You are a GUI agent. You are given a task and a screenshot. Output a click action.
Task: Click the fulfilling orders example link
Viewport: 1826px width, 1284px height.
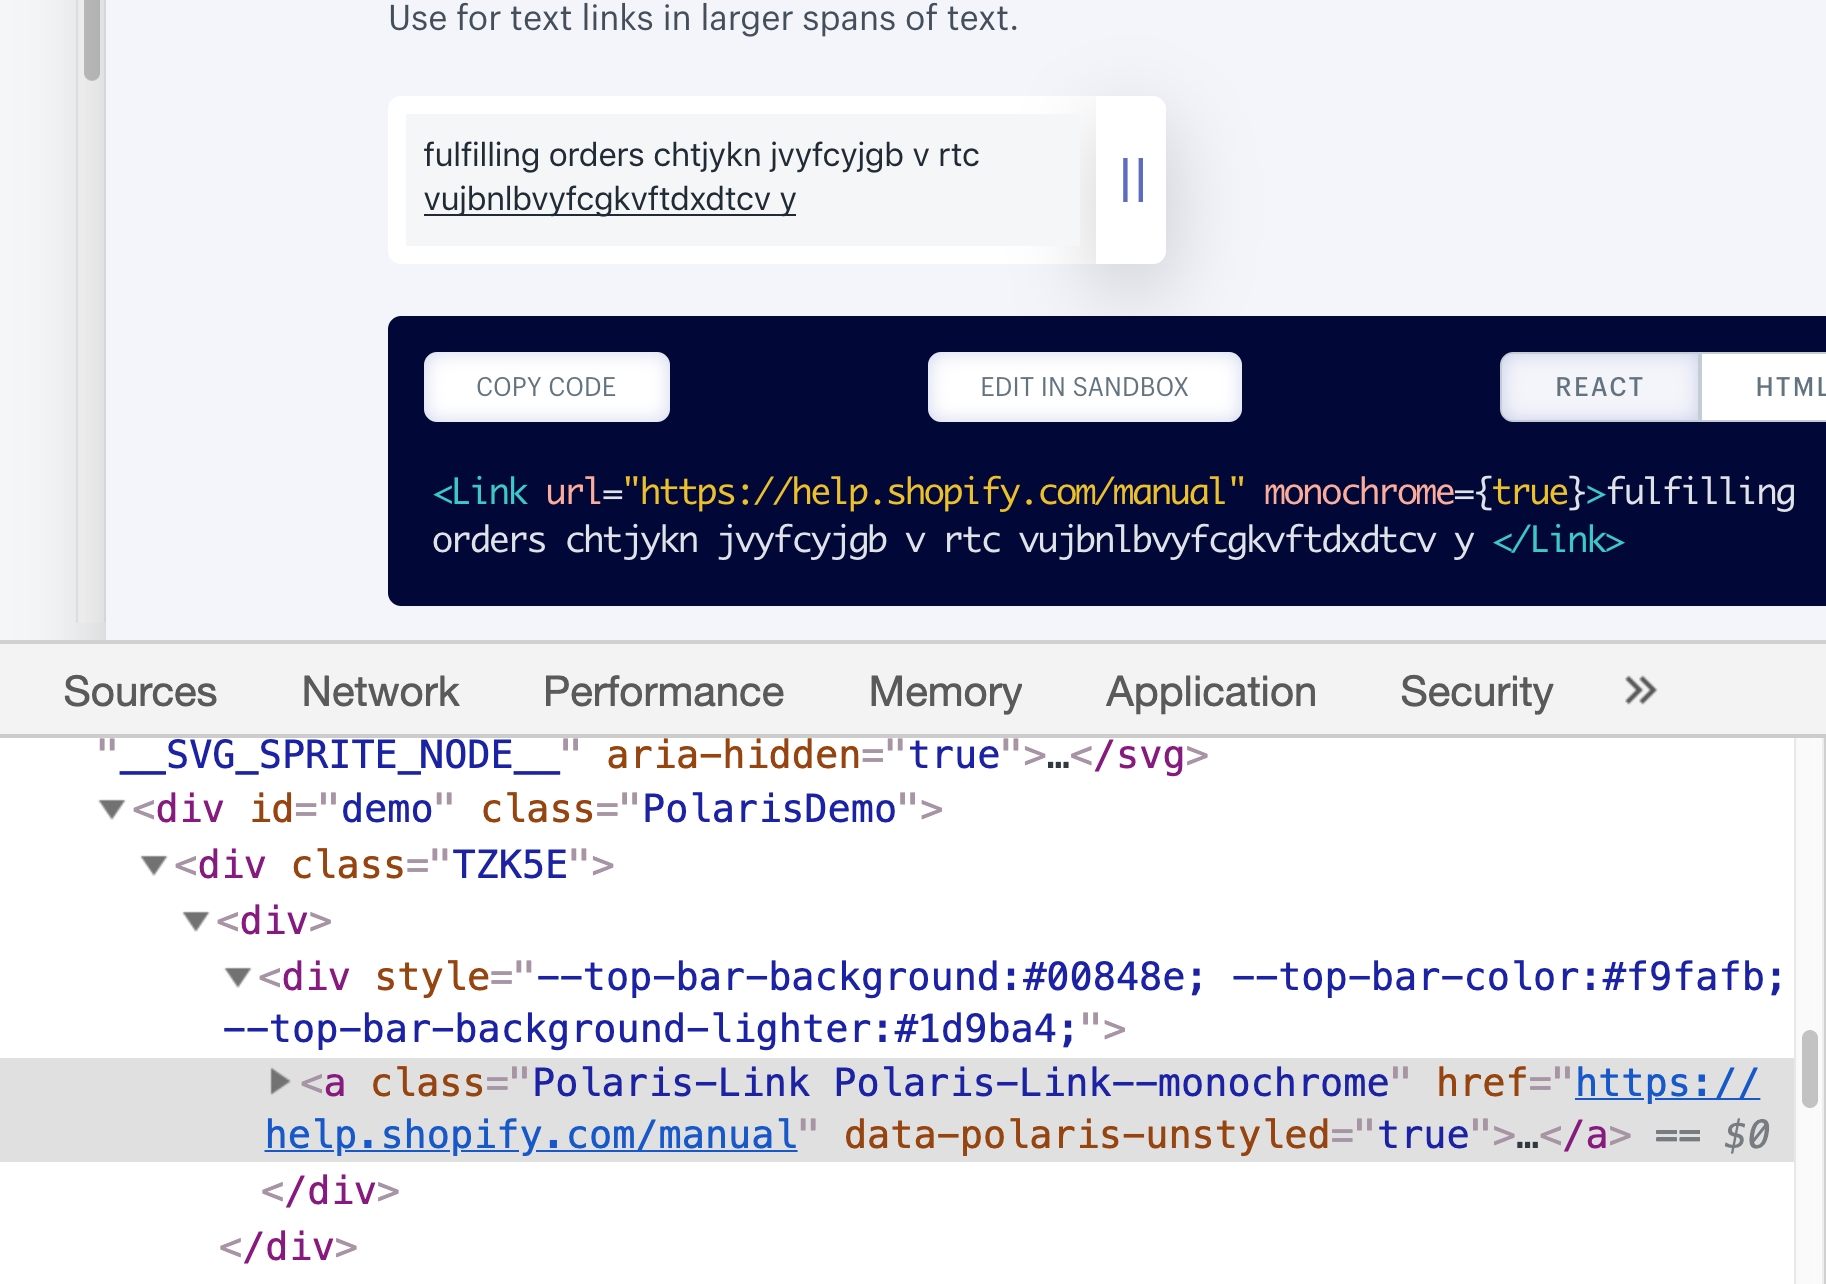click(x=701, y=177)
